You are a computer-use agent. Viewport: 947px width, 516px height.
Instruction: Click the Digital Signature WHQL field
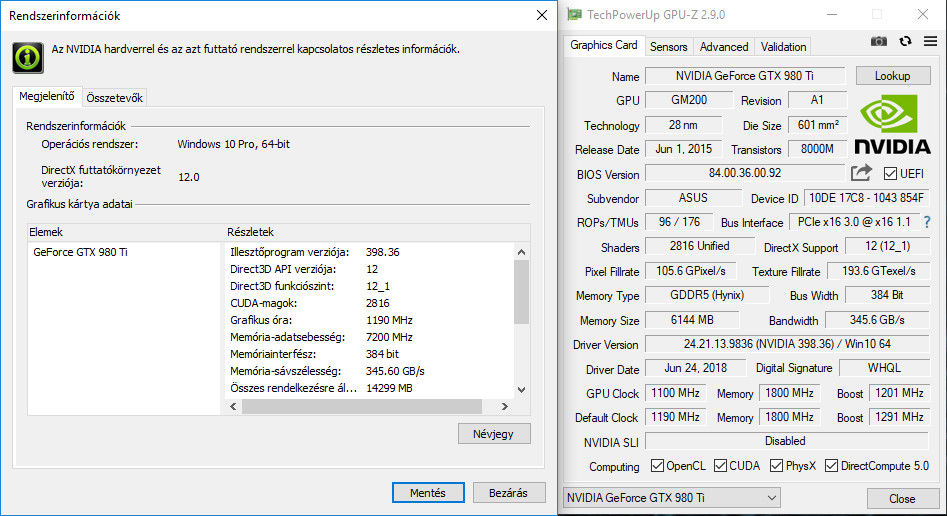[884, 368]
